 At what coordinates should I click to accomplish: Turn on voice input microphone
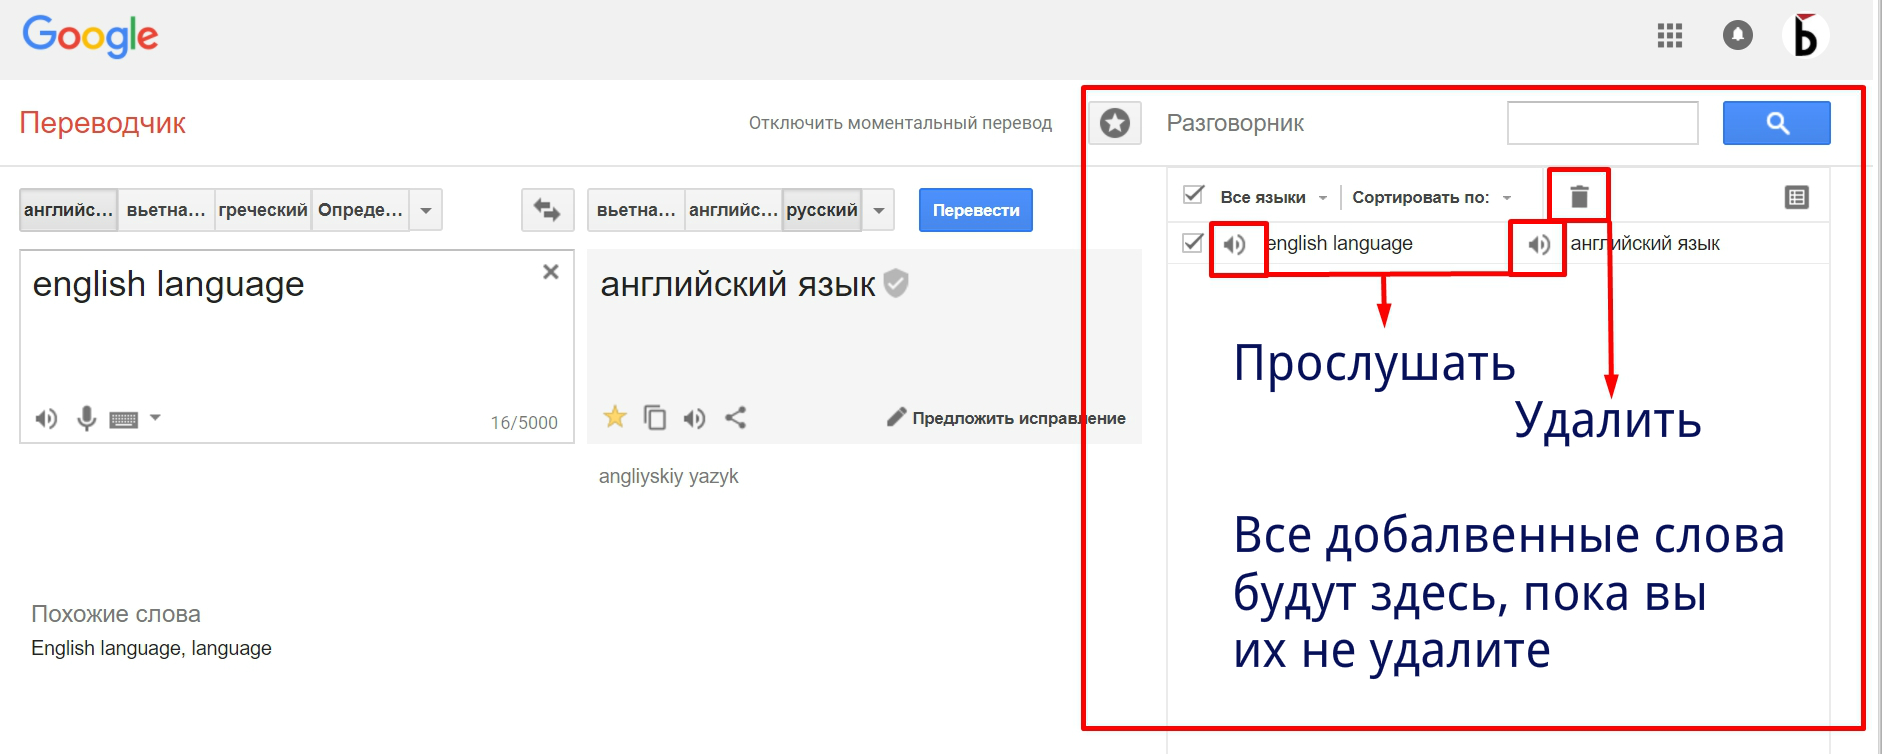click(87, 418)
